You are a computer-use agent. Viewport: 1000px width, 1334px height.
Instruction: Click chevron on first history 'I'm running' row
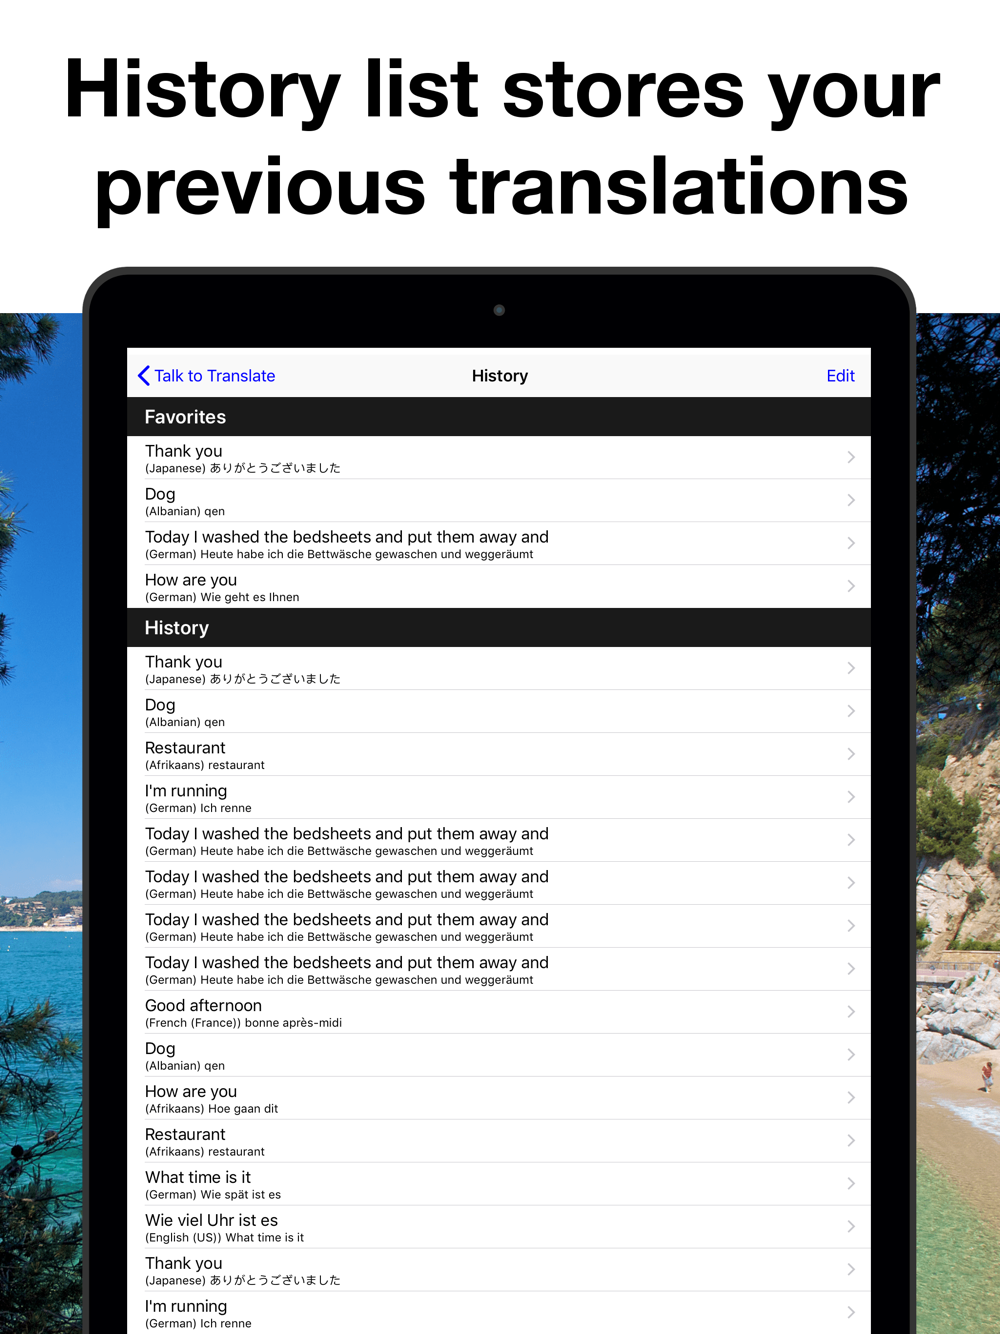tap(851, 797)
